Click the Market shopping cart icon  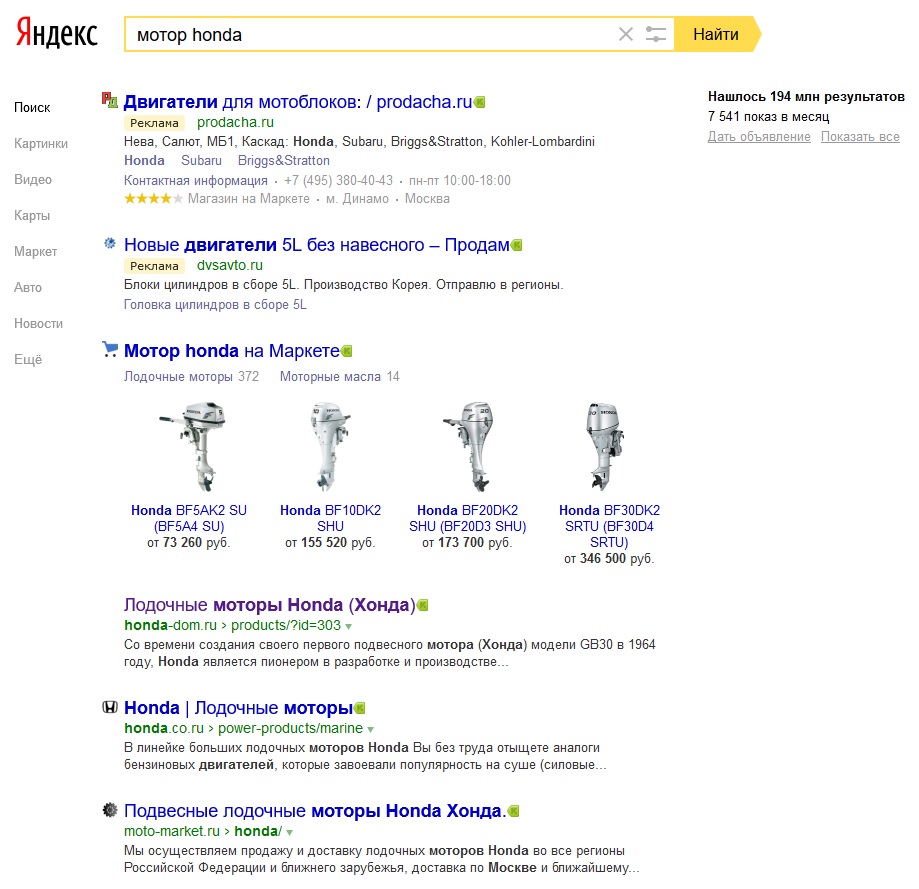point(110,349)
